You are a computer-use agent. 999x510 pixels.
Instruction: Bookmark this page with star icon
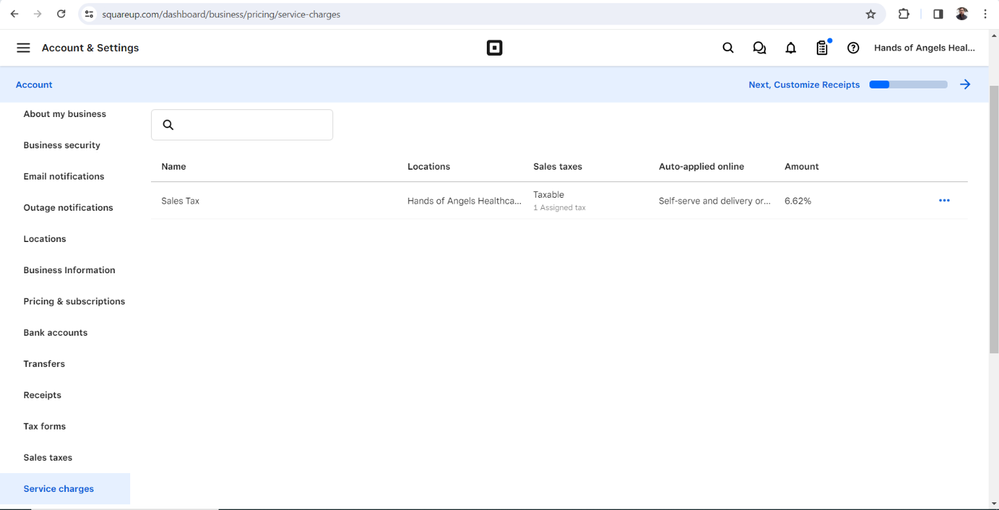click(870, 14)
